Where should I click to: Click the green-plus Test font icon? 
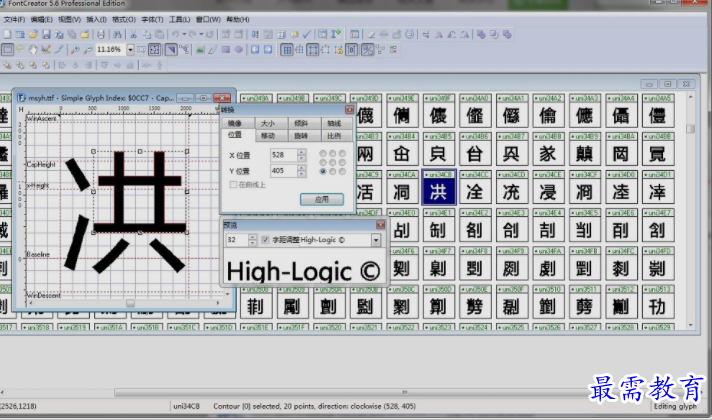pyautogui.click(x=336, y=34)
